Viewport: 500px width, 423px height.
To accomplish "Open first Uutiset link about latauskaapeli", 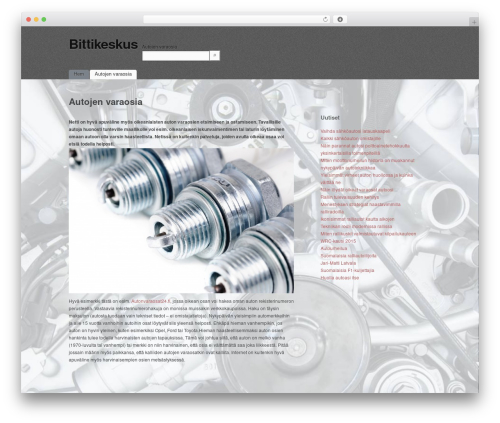I will 355,131.
